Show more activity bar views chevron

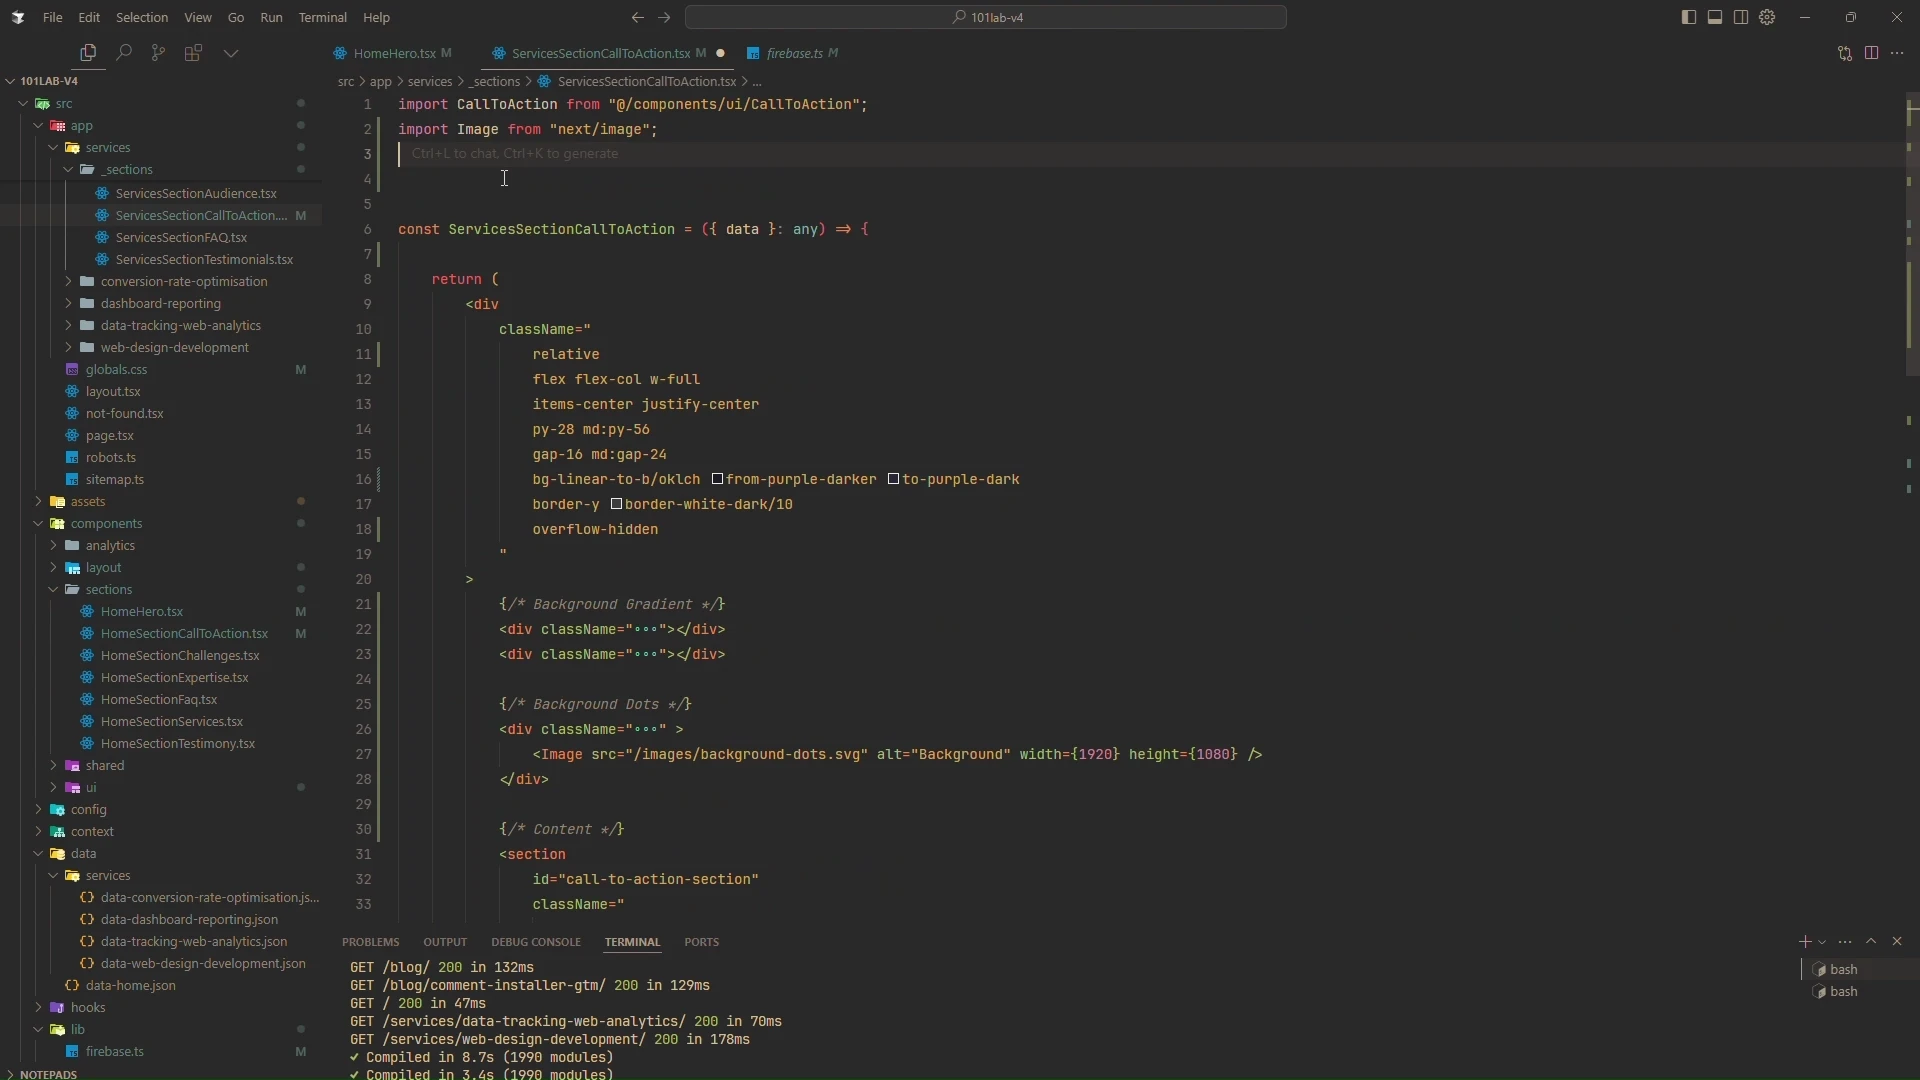click(x=231, y=53)
